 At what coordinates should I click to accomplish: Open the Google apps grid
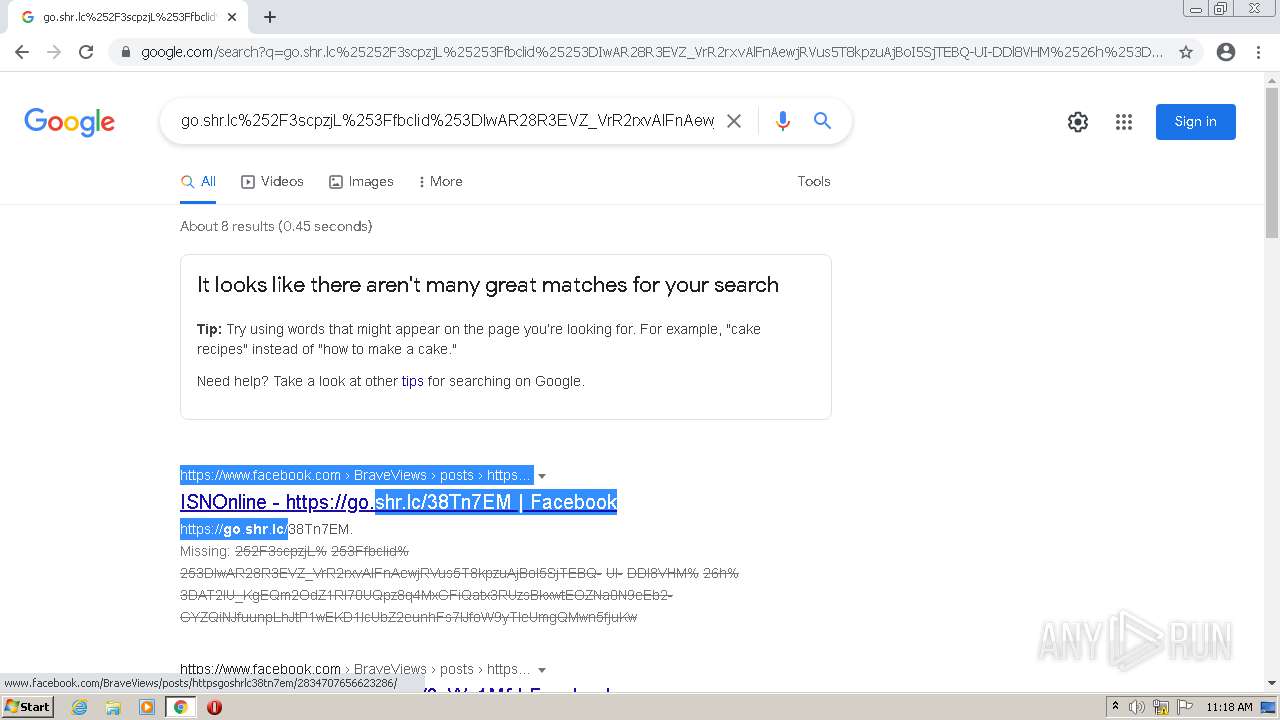(1124, 122)
